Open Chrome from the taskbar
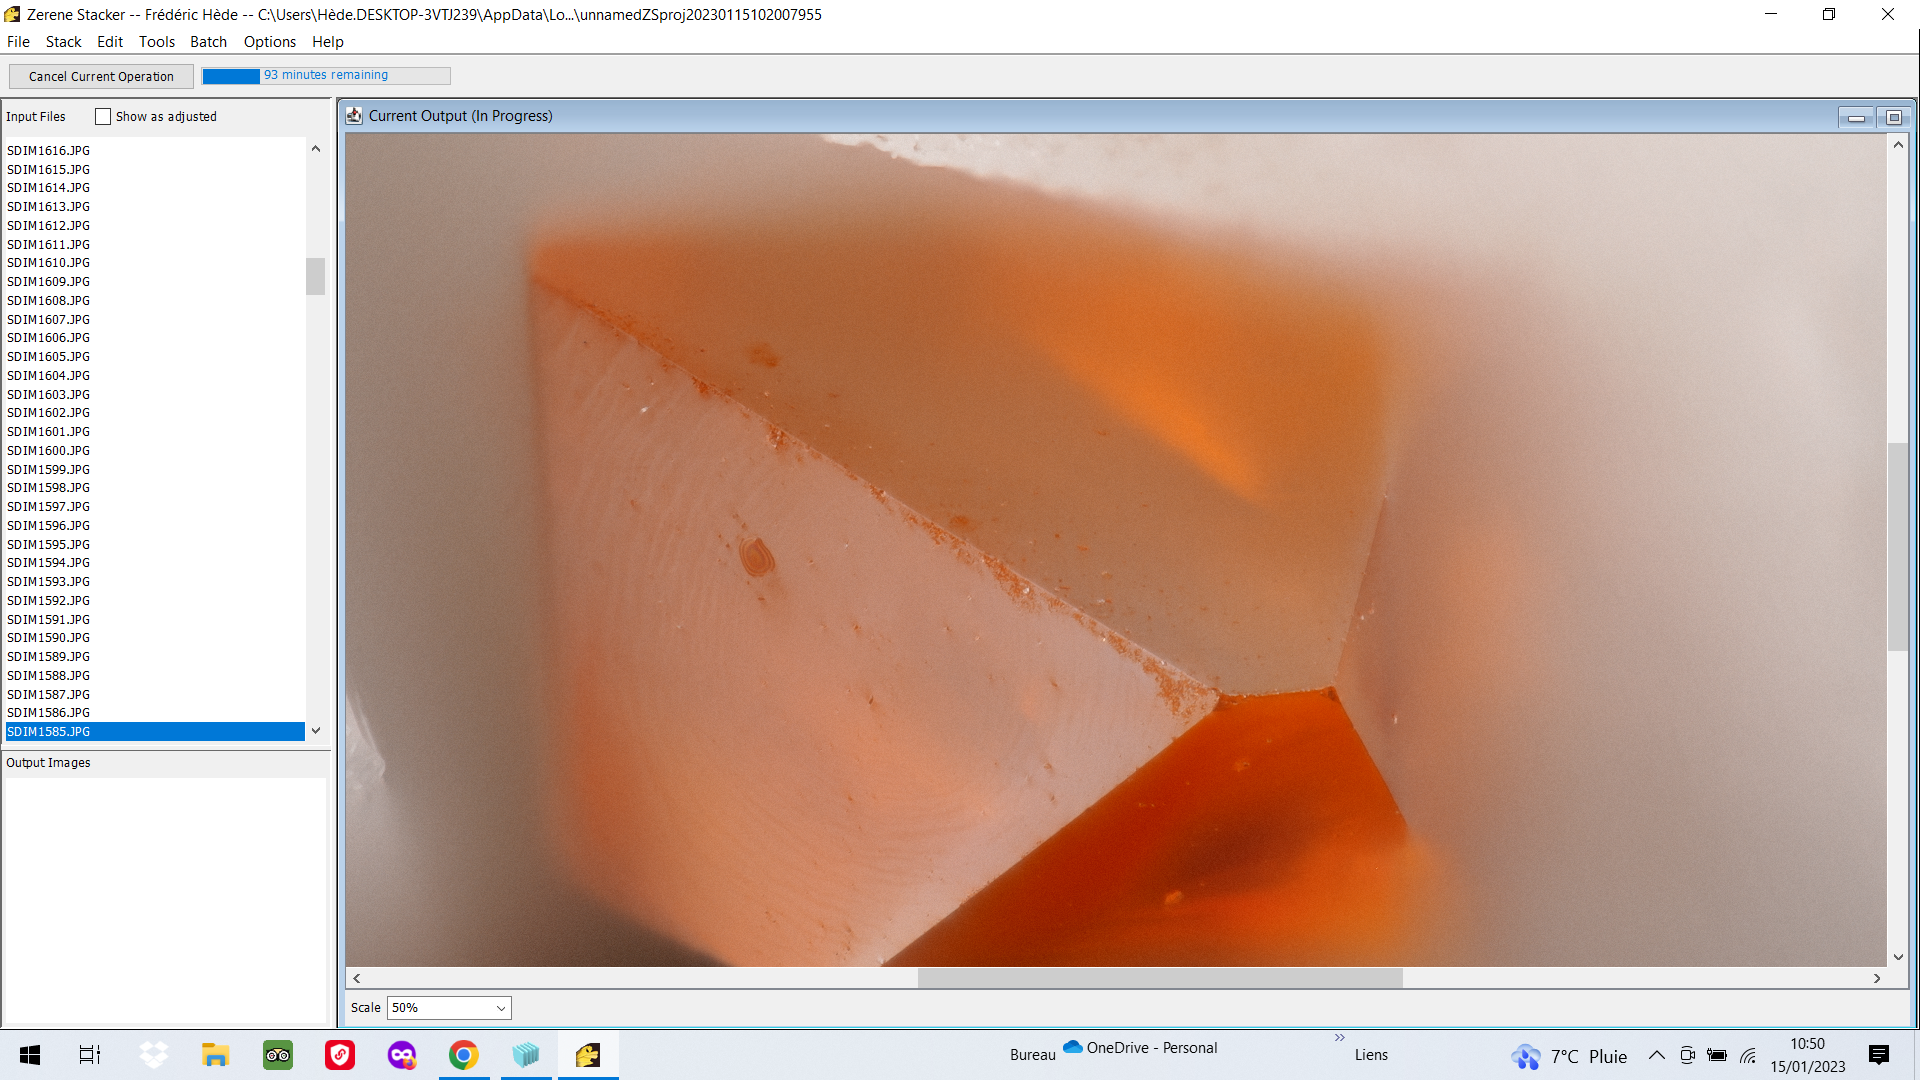This screenshot has width=1920, height=1080. (x=463, y=1055)
